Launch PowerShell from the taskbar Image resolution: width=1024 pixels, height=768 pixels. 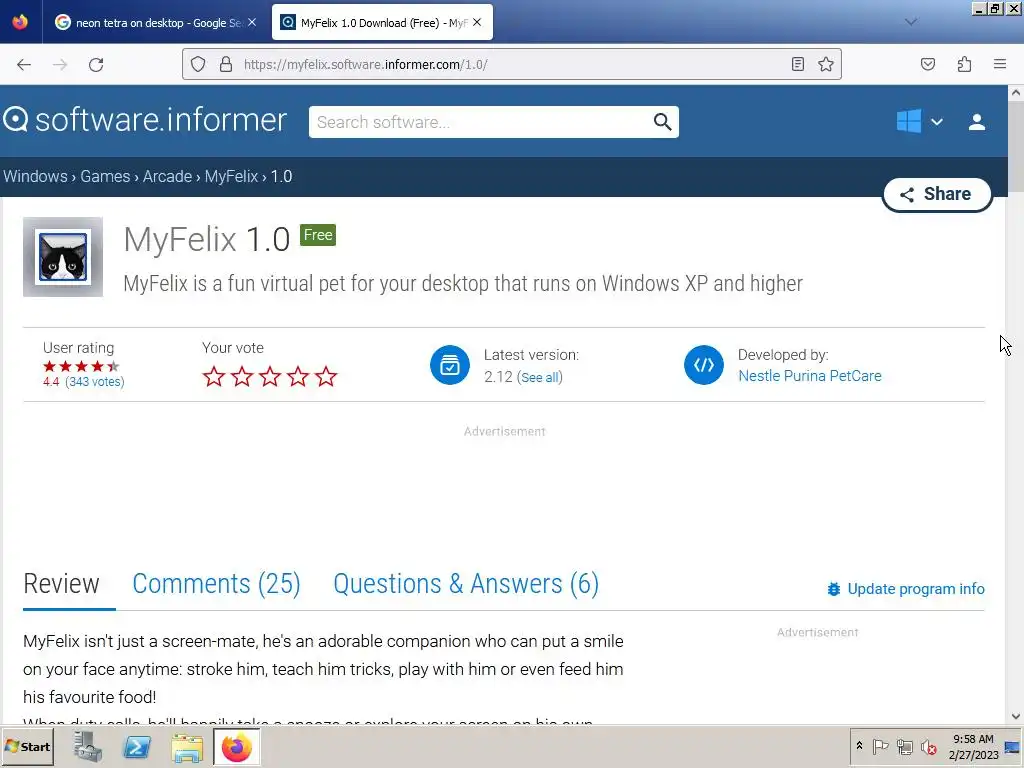tap(137, 747)
